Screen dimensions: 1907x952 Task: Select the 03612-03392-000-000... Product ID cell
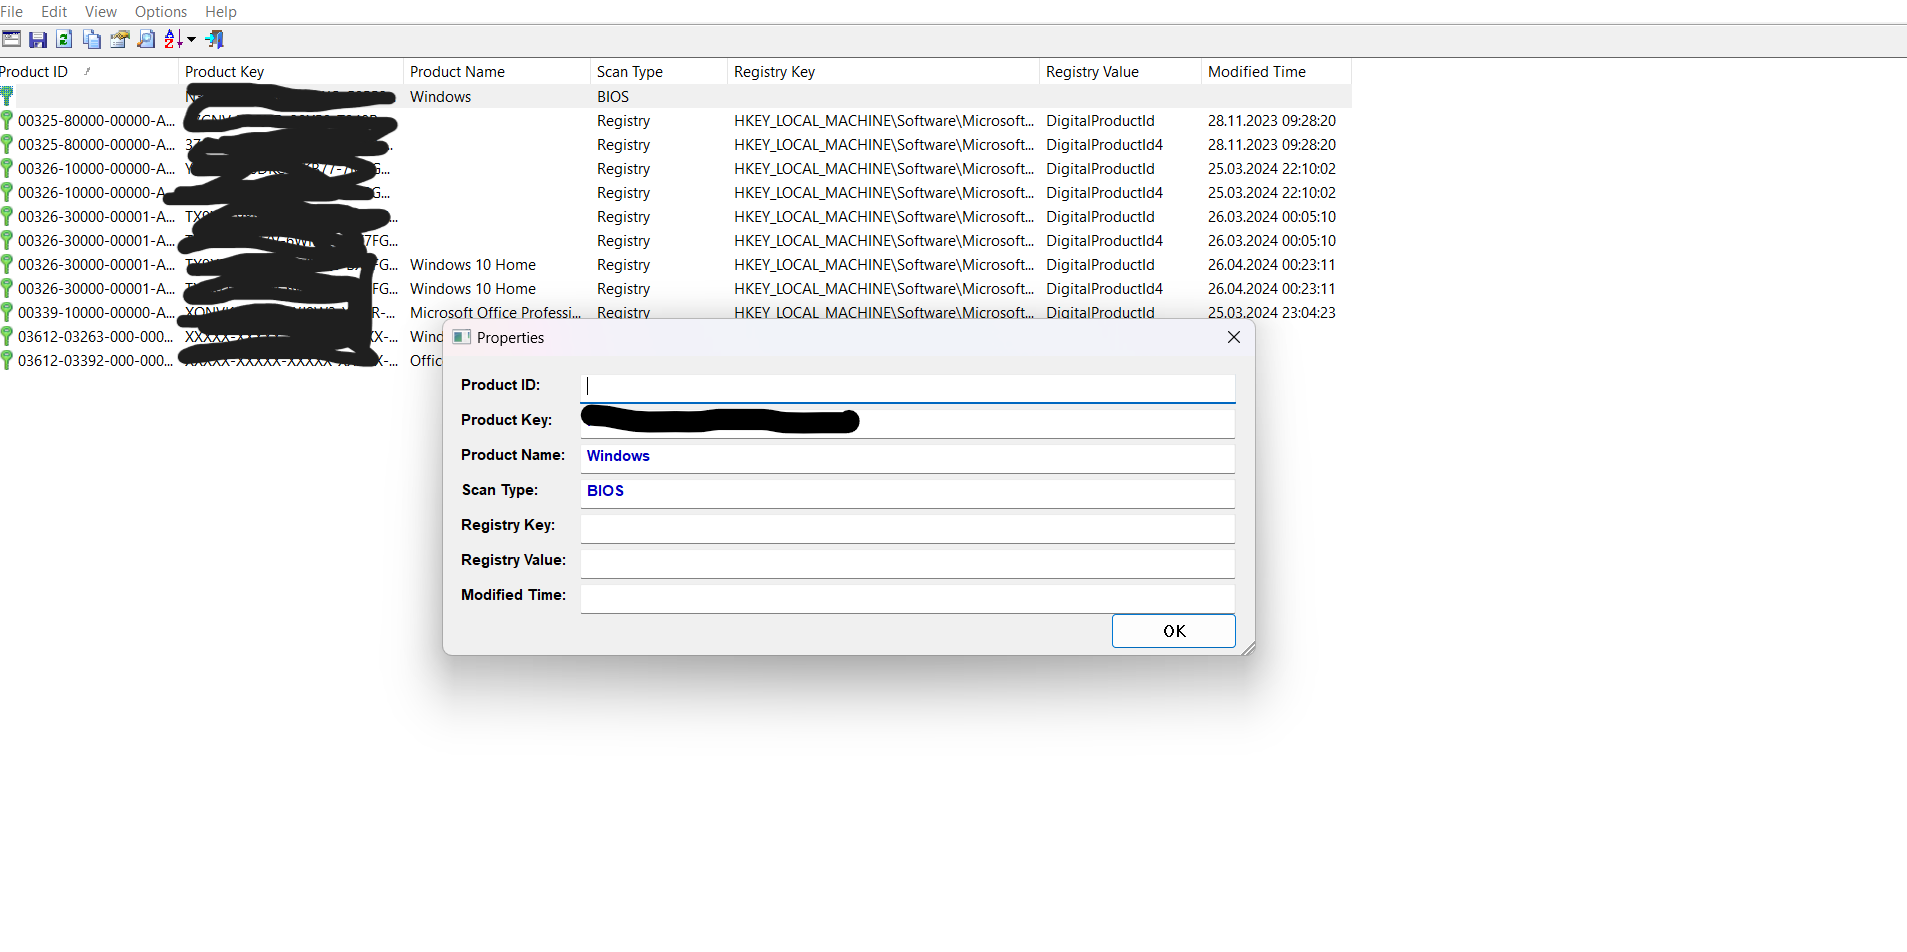pos(95,361)
